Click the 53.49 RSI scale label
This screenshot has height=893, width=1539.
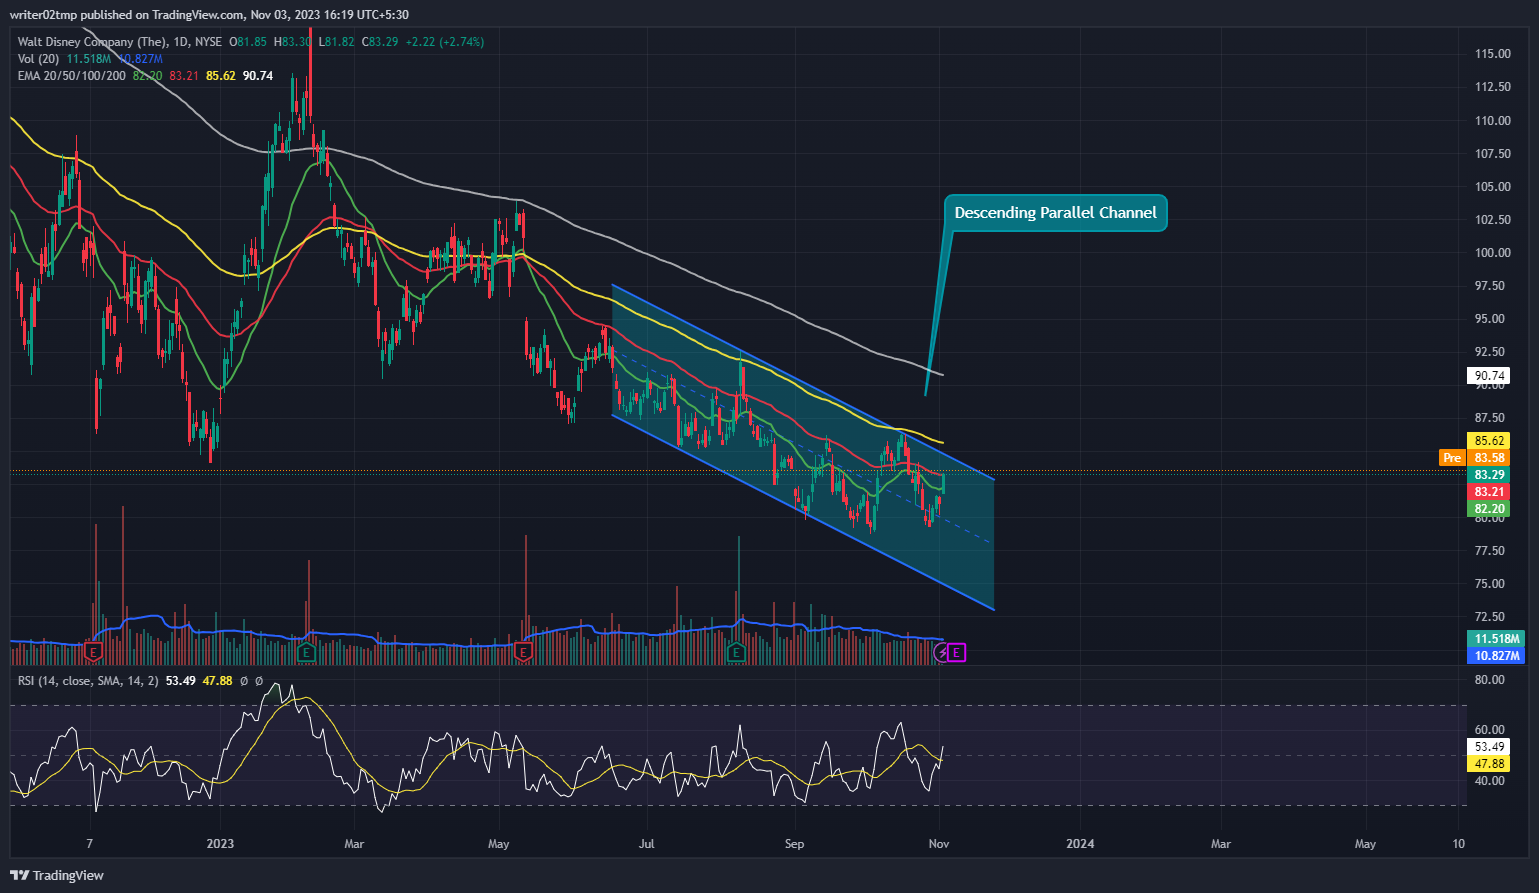(x=1489, y=747)
